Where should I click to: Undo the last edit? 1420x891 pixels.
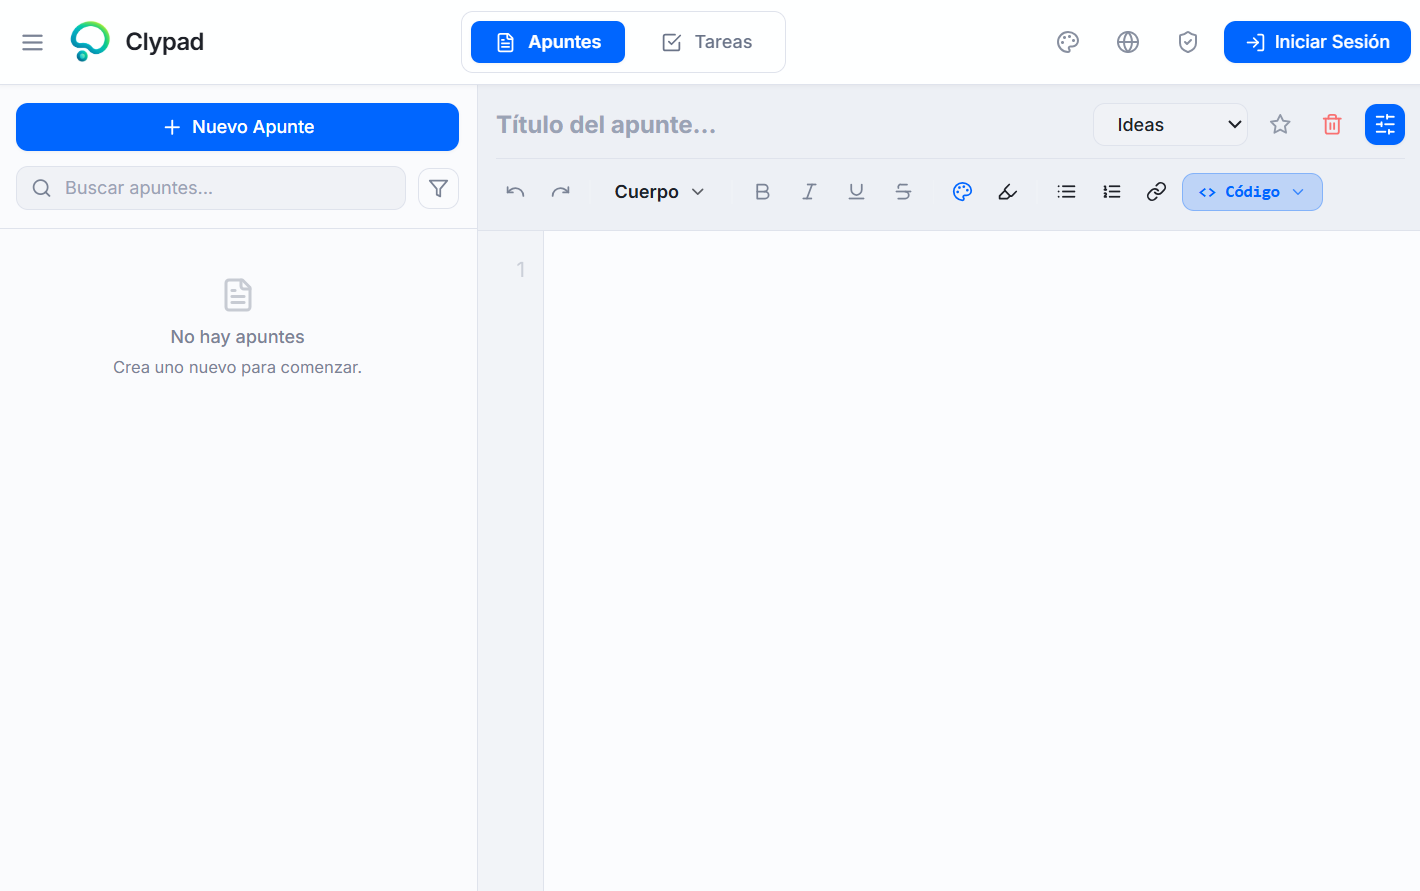(x=515, y=192)
